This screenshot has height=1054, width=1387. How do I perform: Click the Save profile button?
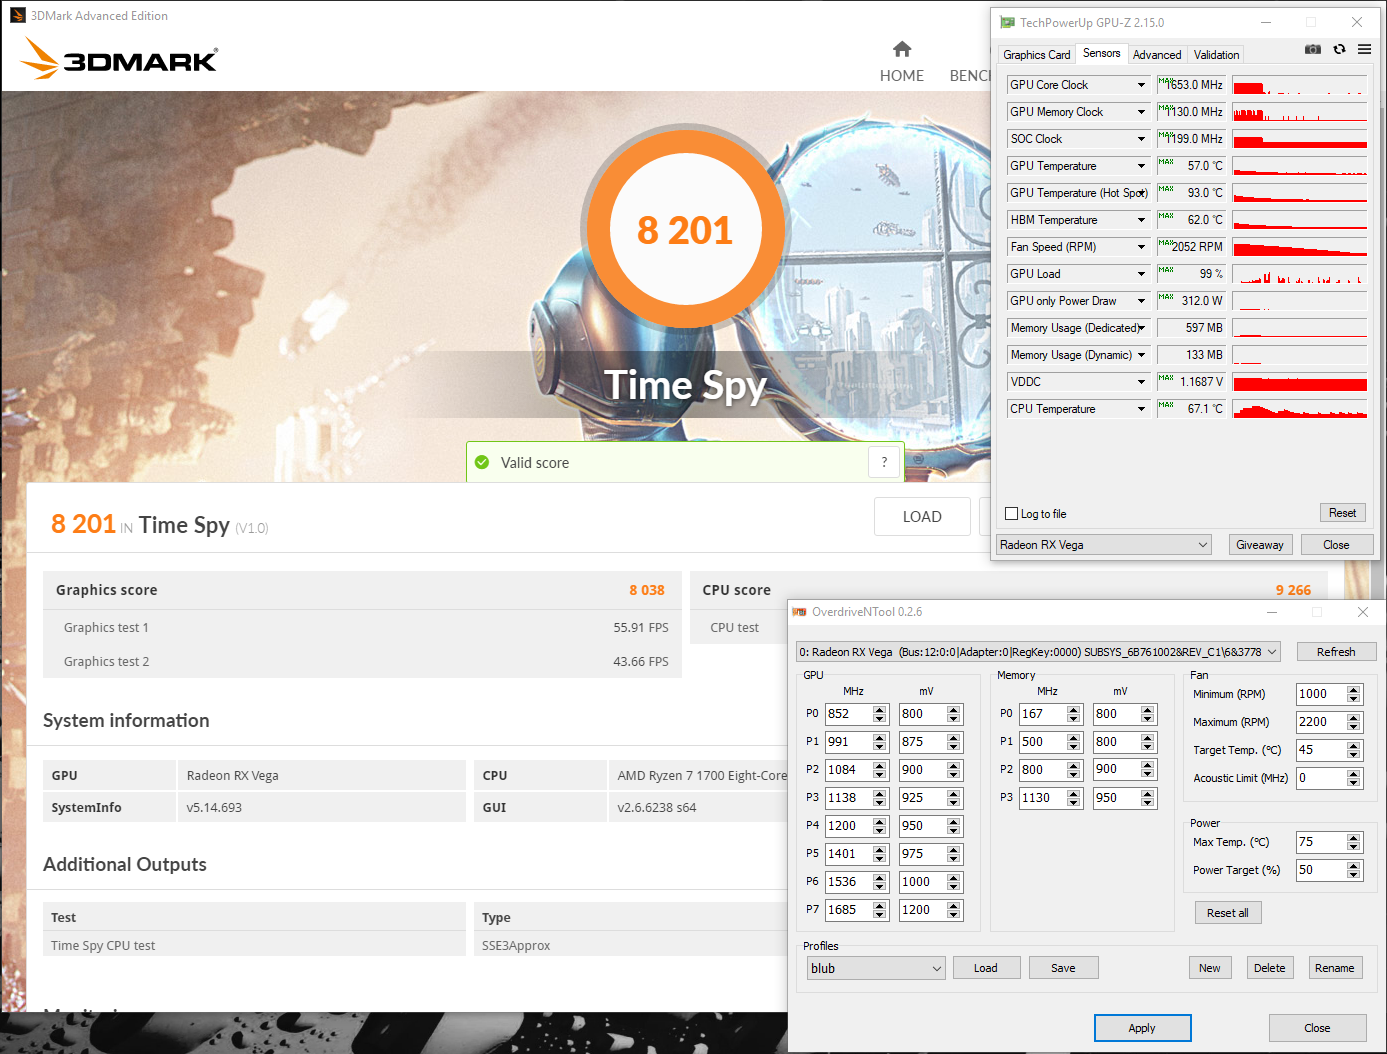pyautogui.click(x=1064, y=968)
